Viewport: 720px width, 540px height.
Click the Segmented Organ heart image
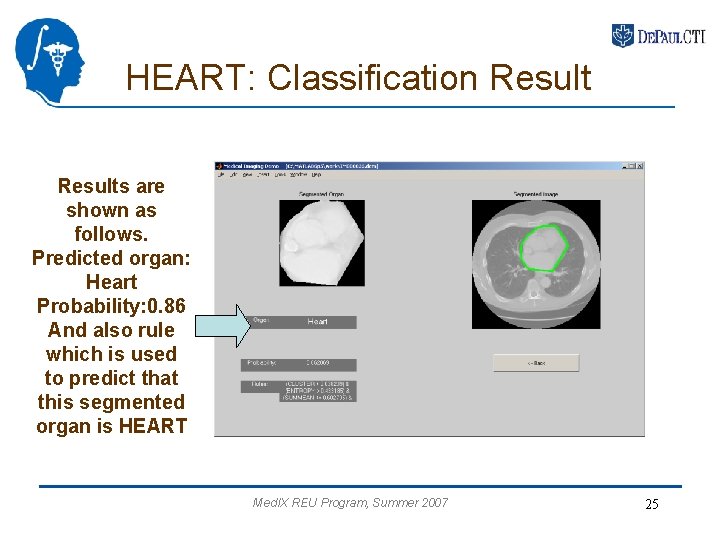(x=322, y=243)
